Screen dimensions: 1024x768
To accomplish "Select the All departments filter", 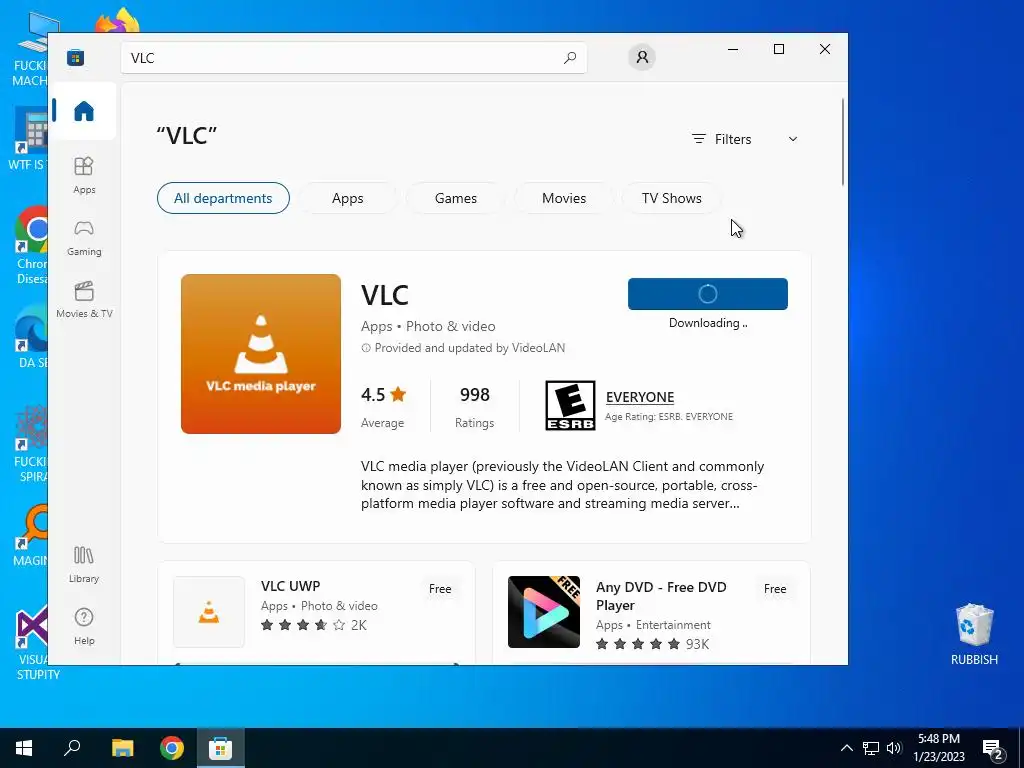I will (x=223, y=198).
